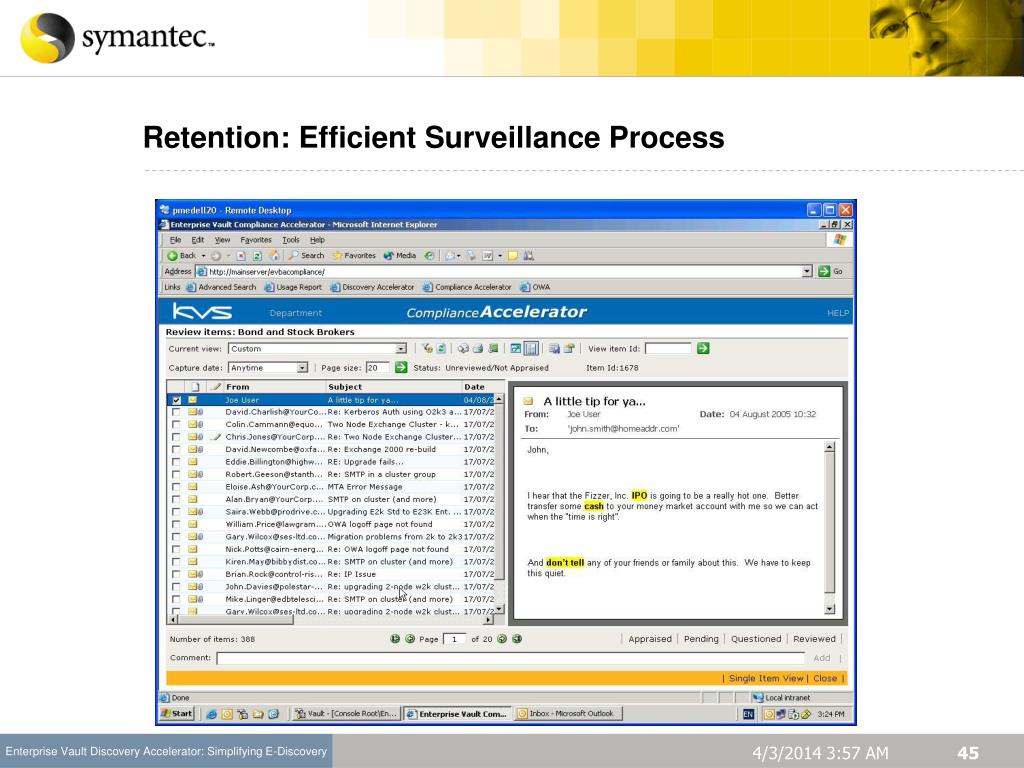
Task: Open the Tools menu
Action: coord(291,240)
